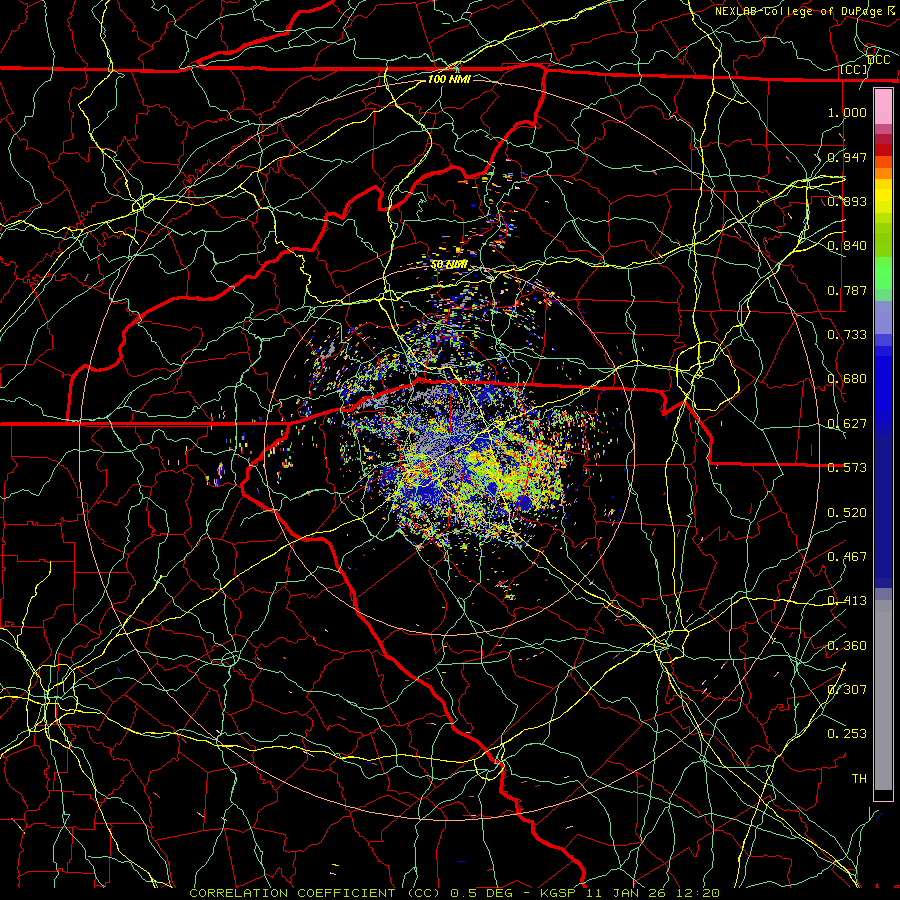The image size is (900, 900).
Task: Pick the red segment of the color bar
Action: tap(883, 150)
